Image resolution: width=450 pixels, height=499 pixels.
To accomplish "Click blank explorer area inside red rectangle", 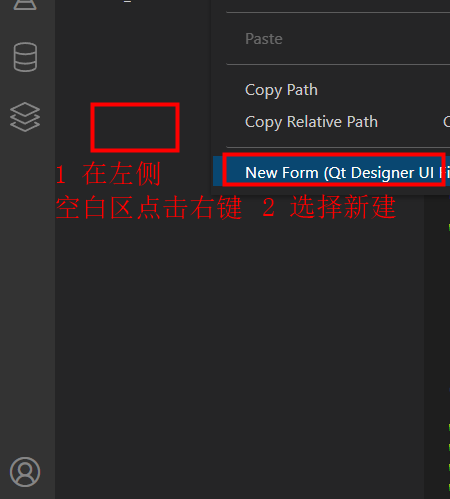I will click(x=135, y=127).
